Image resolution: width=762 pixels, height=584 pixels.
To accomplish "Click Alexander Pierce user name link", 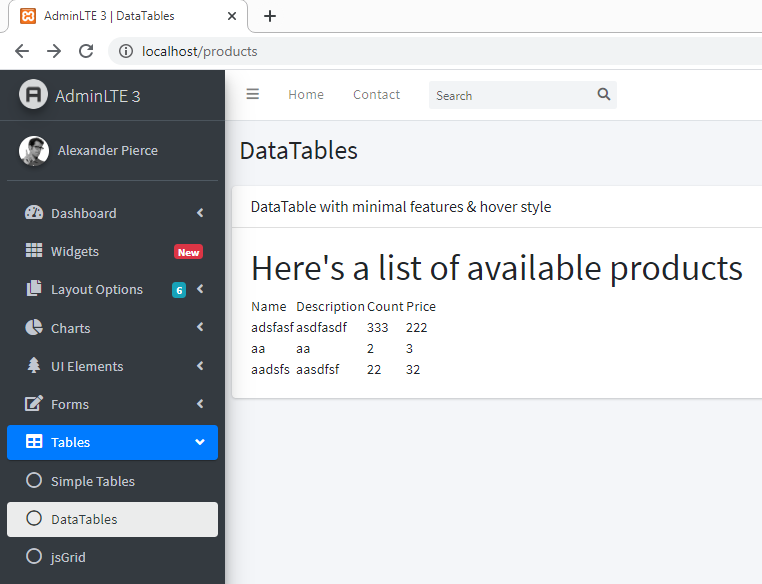I will click(107, 151).
